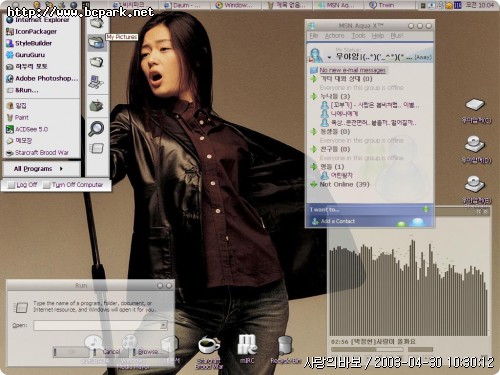This screenshot has height=375, width=500.
Task: Select the sole contact under the (1) group
Action: [x=336, y=175]
